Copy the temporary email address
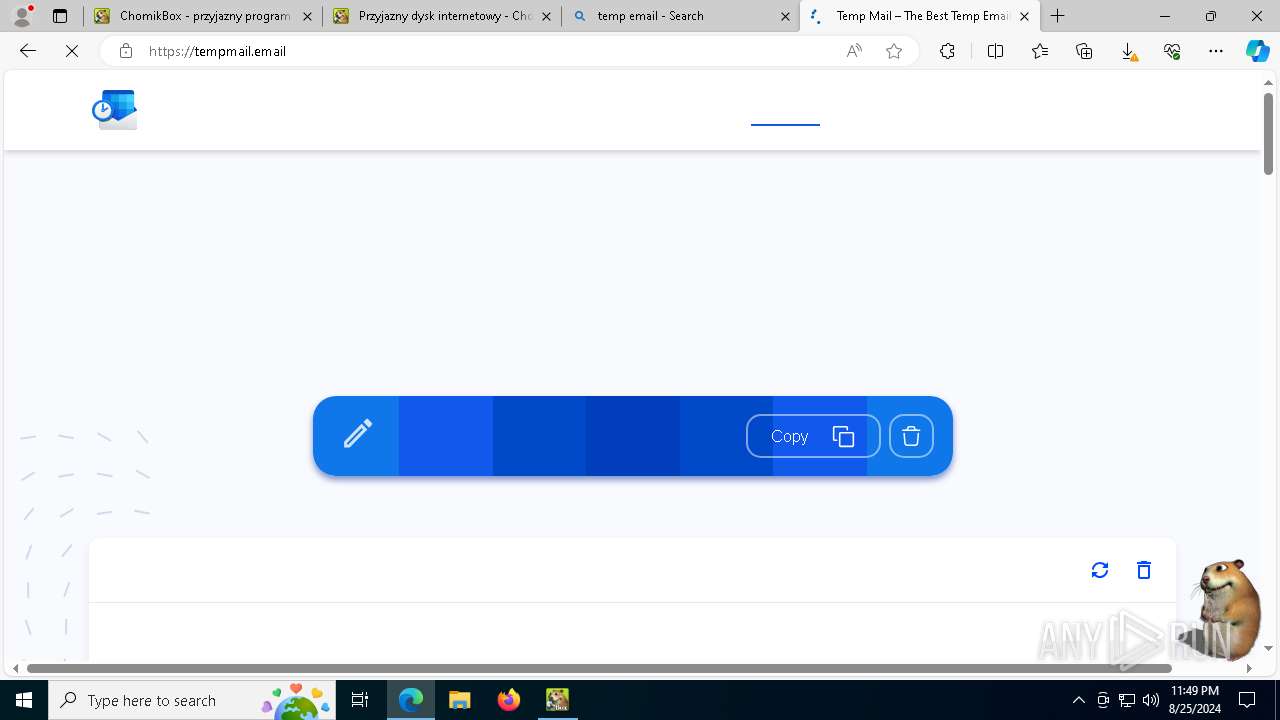 tap(813, 436)
